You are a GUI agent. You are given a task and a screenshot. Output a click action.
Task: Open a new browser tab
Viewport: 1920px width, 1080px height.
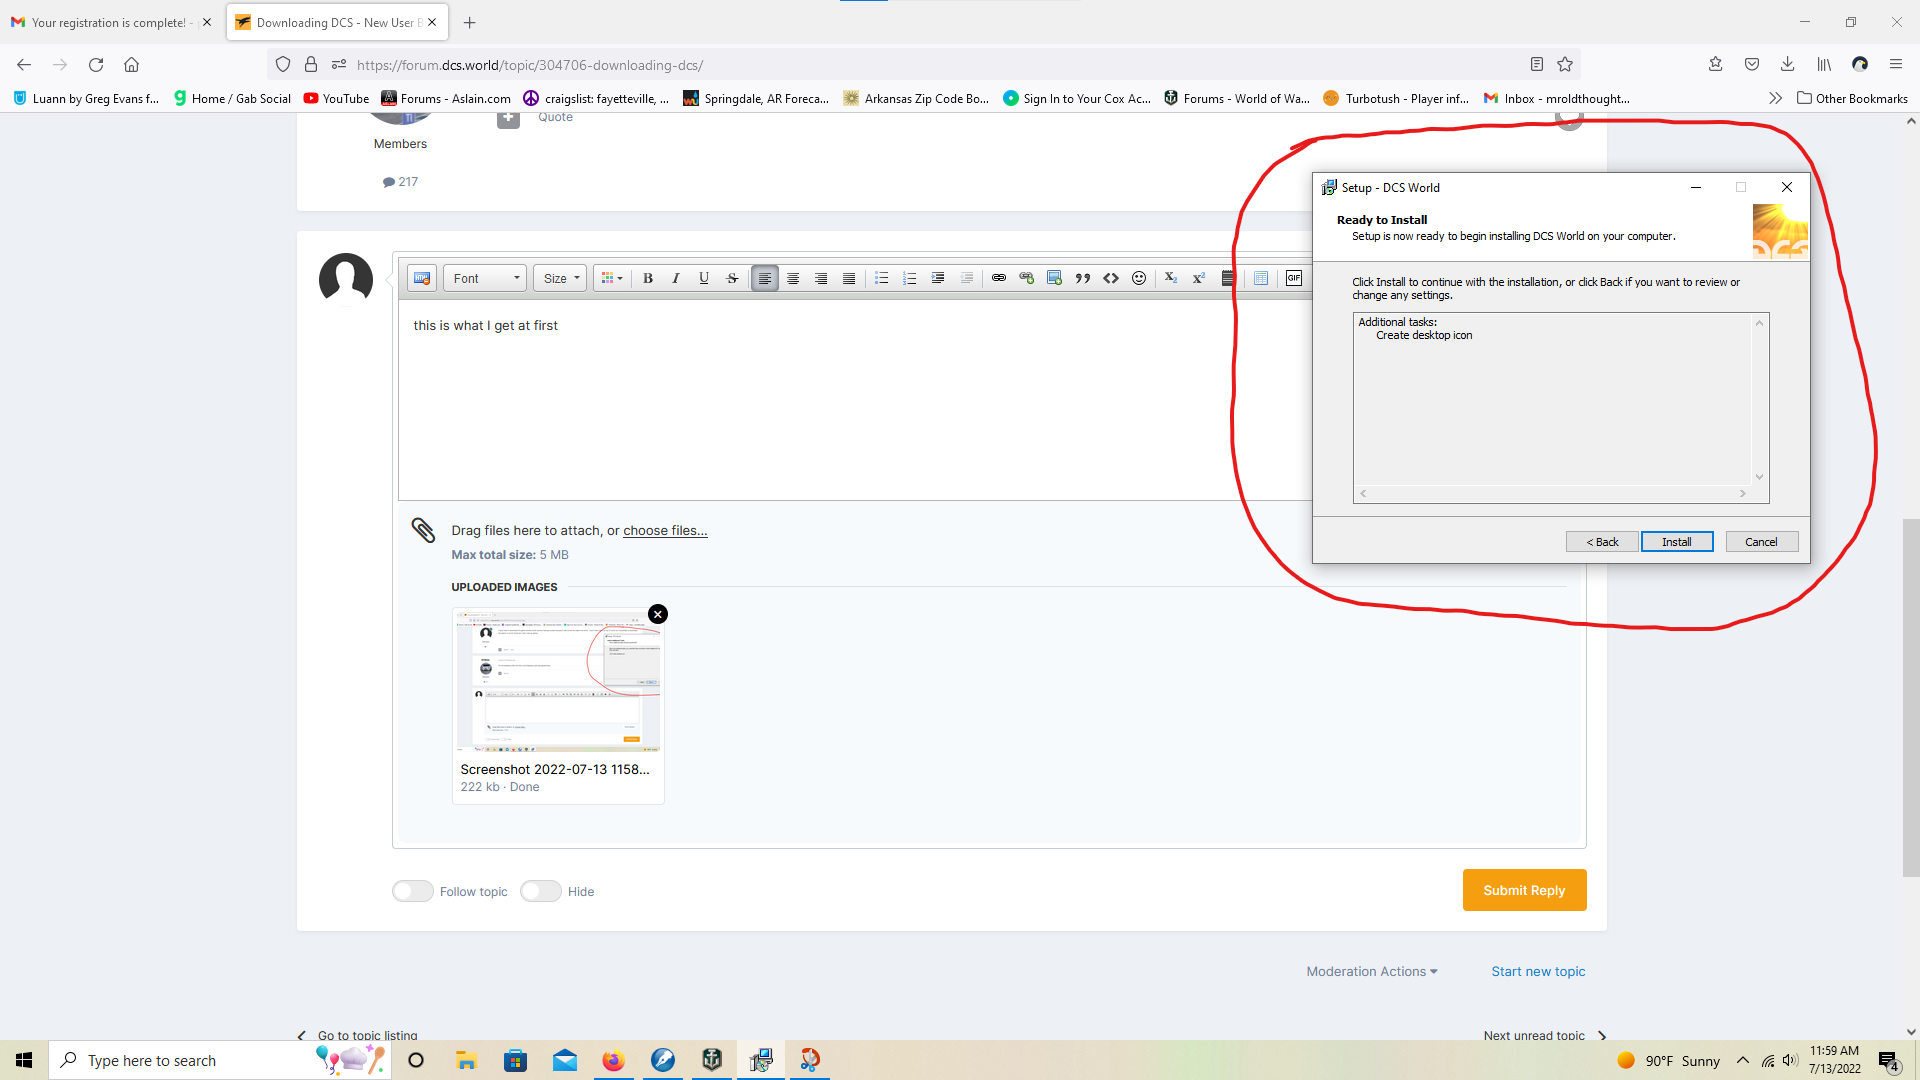pos(470,22)
